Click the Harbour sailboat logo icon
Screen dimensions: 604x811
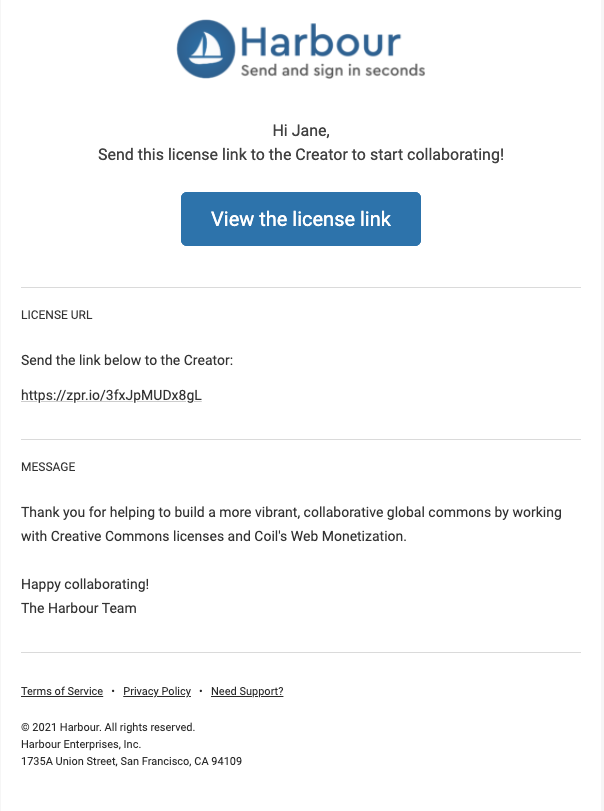pyautogui.click(x=206, y=49)
